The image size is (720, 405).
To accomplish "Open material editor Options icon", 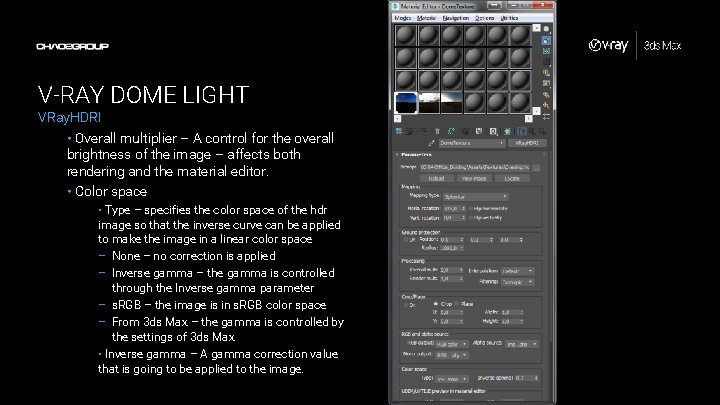I will [546, 95].
